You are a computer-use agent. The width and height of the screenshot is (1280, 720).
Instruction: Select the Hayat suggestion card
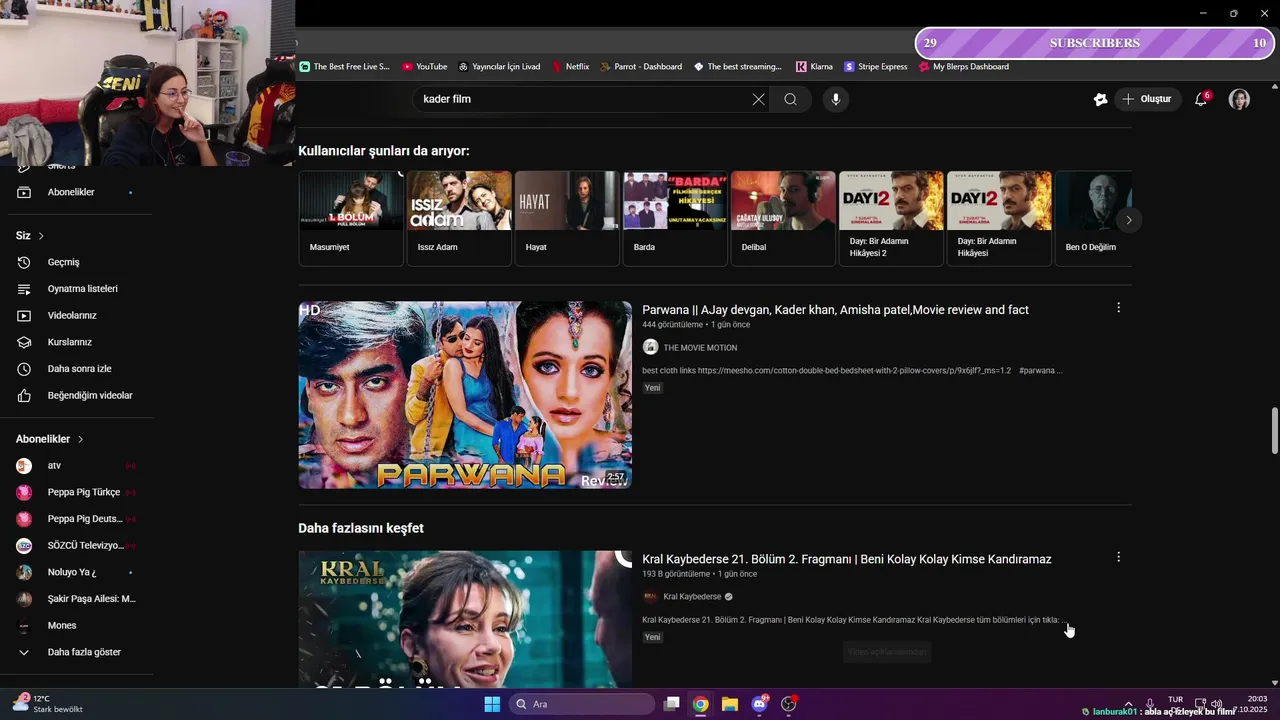567,218
